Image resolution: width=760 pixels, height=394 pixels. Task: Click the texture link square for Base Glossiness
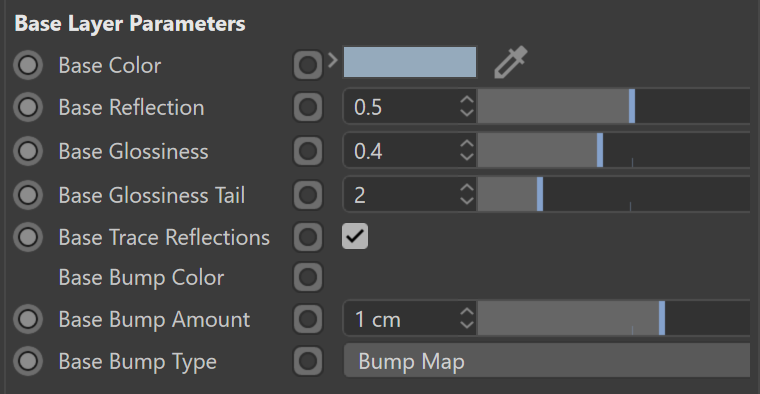[308, 151]
